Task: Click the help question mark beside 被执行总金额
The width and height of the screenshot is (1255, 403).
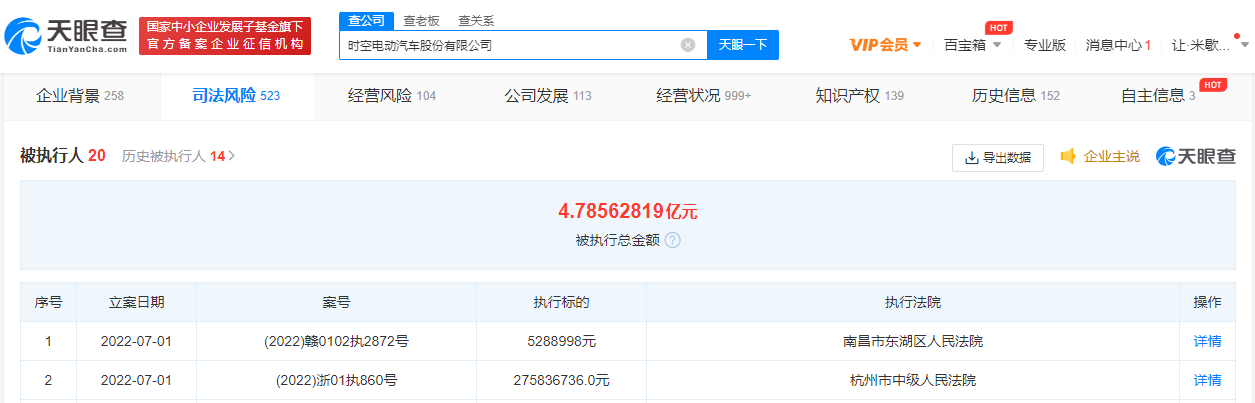Action: coord(673,240)
